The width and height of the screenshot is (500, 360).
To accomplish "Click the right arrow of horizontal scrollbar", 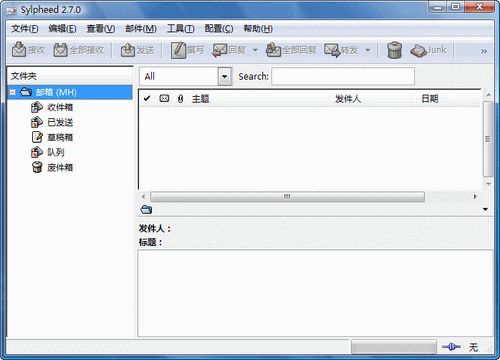I will (x=475, y=197).
